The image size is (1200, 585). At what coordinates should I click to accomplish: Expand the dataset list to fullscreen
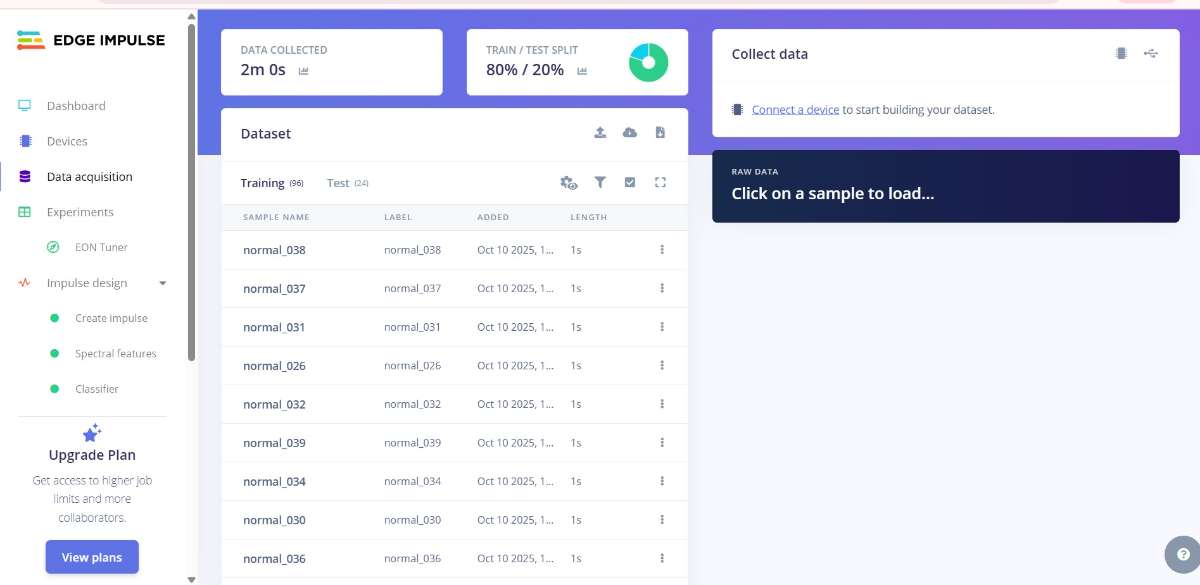660,183
